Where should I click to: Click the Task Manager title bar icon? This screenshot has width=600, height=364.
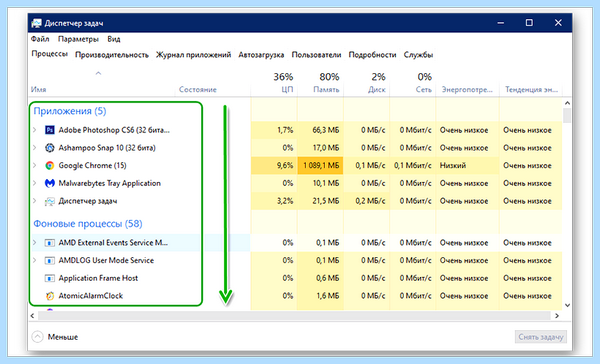[x=36, y=23]
